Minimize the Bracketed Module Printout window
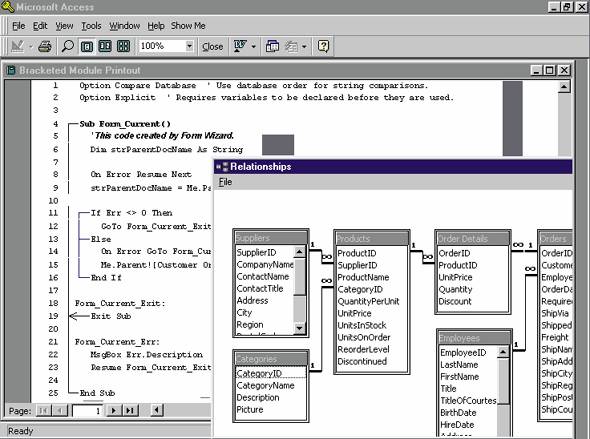590x439 pixels. click(537, 70)
